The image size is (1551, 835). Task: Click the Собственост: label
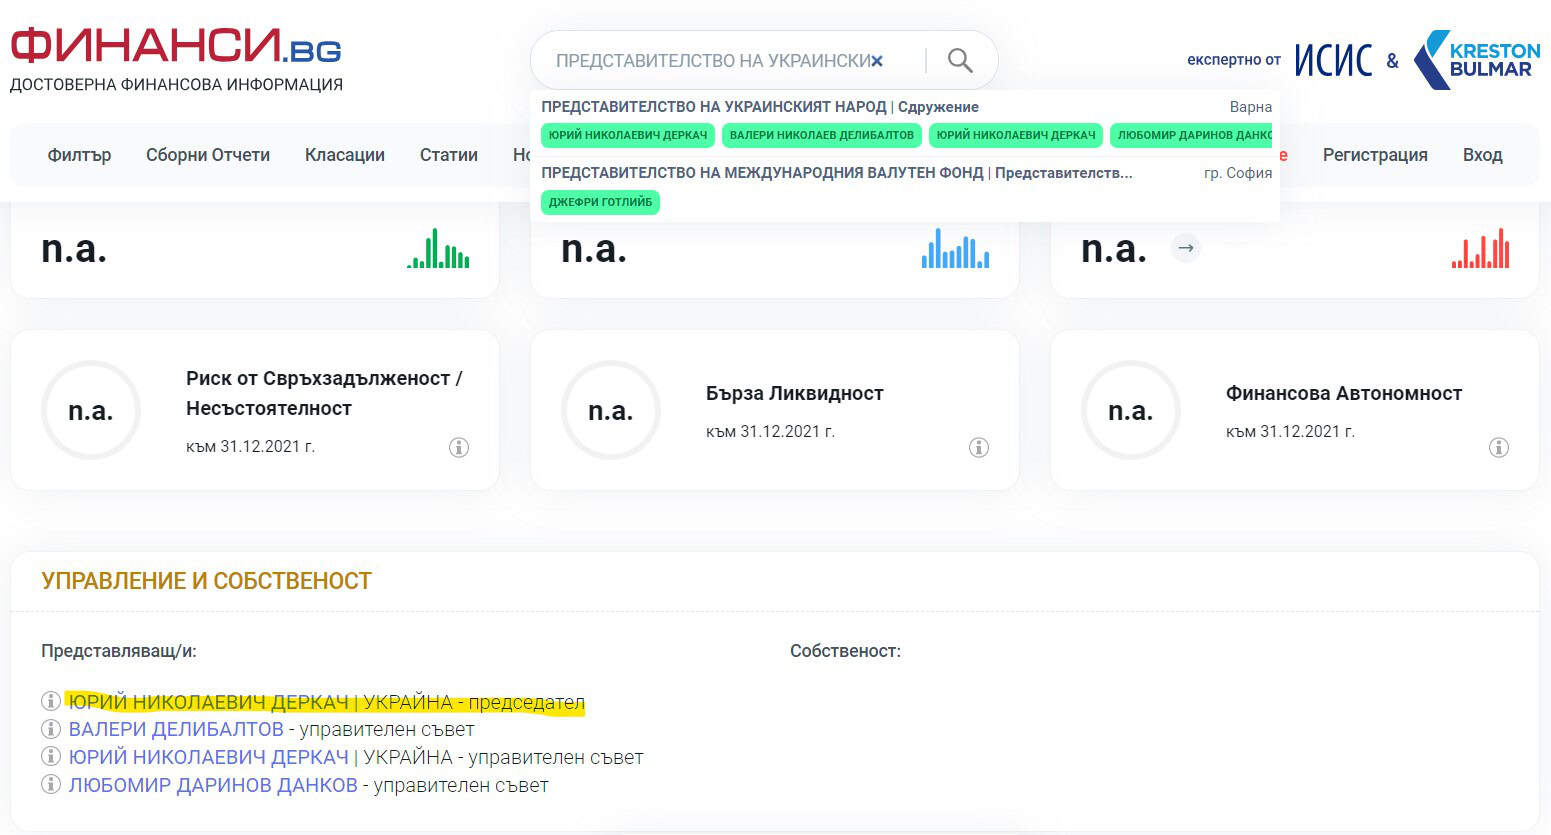(x=845, y=651)
